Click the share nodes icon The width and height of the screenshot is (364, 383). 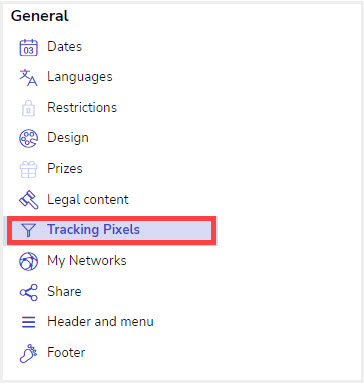[x=28, y=292]
